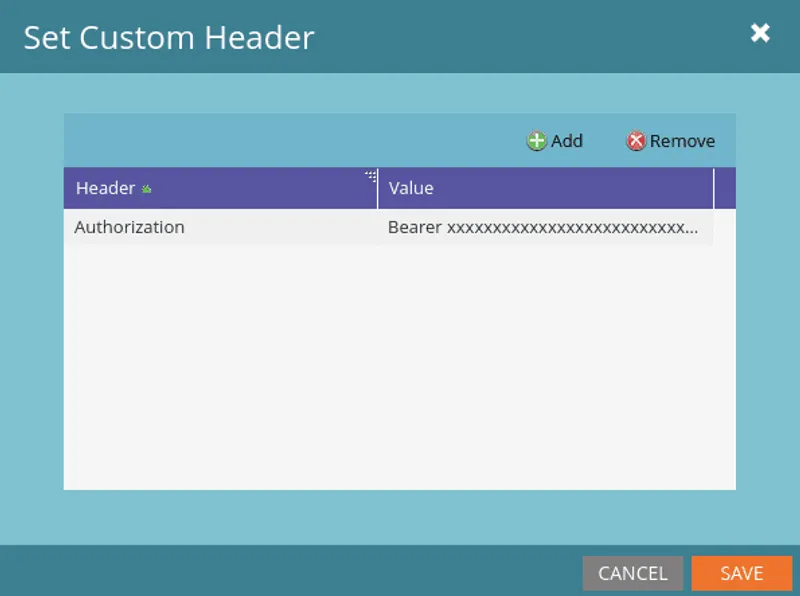Image resolution: width=800 pixels, height=596 pixels.
Task: Select the Remove action in the toolbar
Action: (671, 141)
